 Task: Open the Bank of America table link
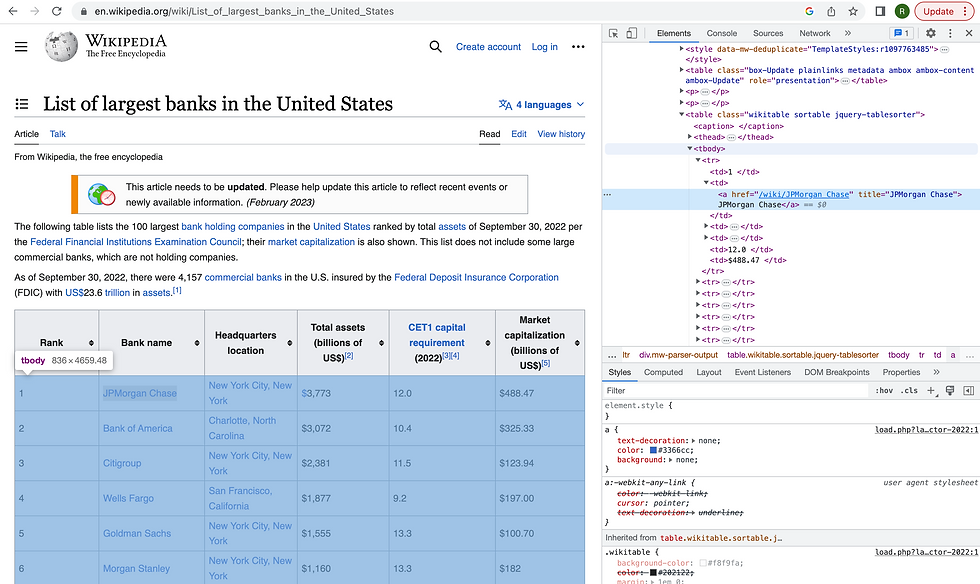[x=138, y=428]
